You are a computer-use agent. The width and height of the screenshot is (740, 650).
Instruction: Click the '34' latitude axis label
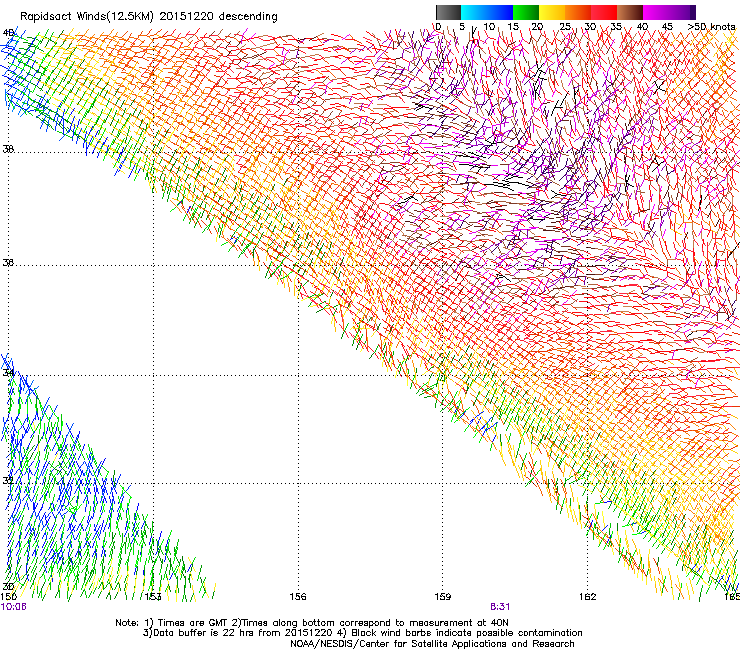(8, 373)
